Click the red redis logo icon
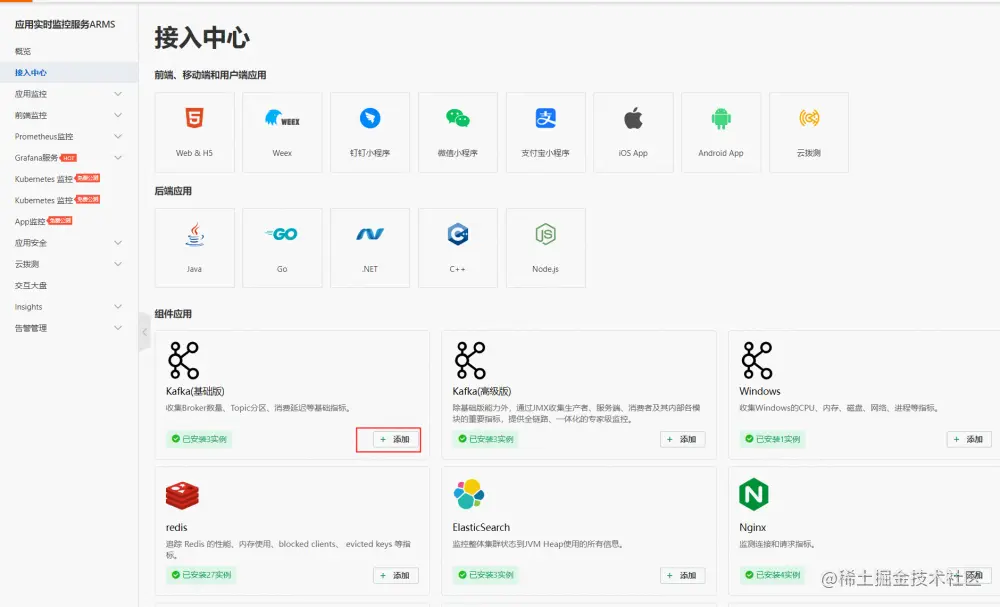The image size is (1000, 607). pyautogui.click(x=182, y=495)
